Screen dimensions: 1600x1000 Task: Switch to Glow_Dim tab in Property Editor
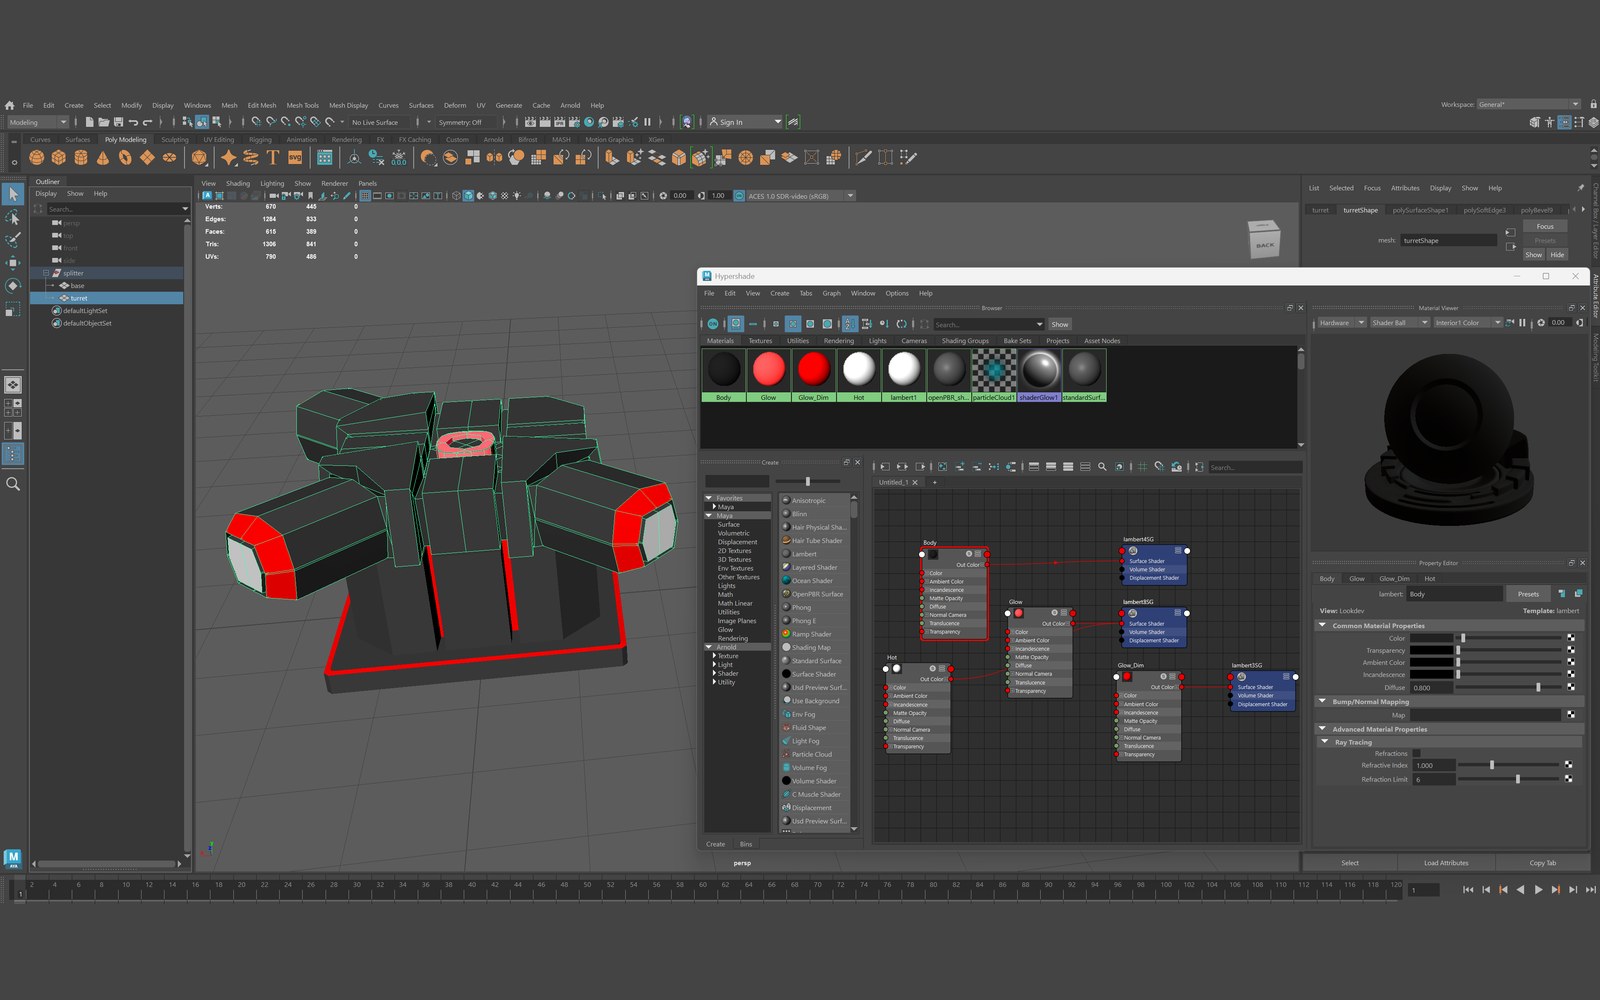coord(1394,579)
